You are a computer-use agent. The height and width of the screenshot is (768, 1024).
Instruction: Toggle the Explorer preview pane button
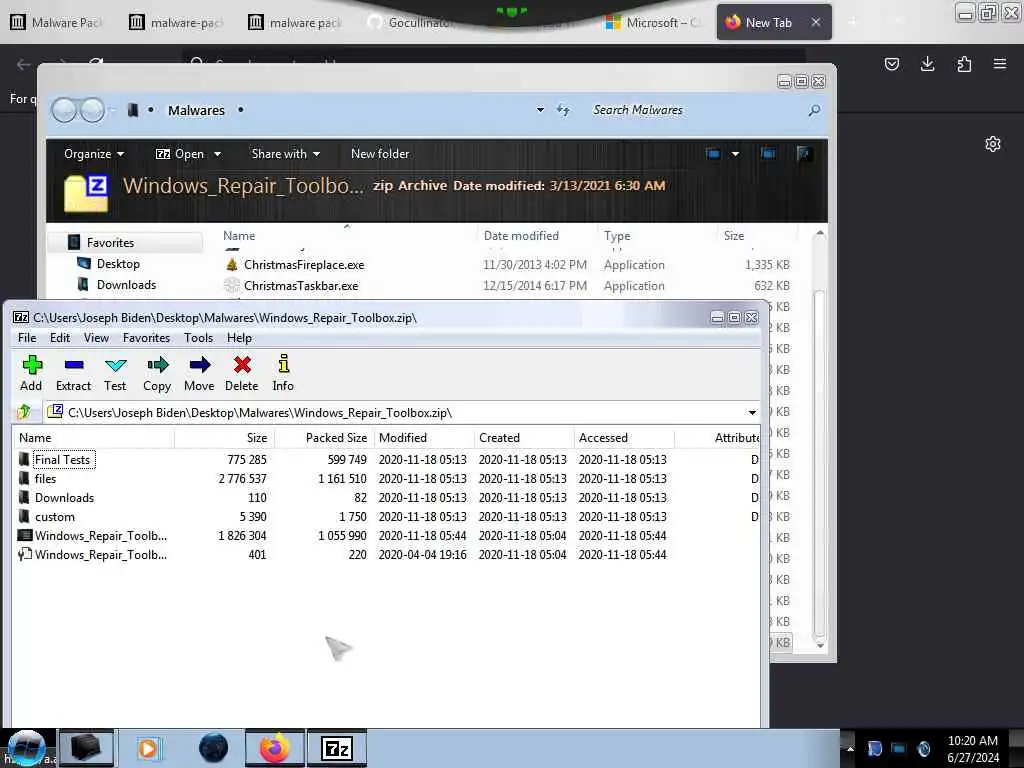768,154
